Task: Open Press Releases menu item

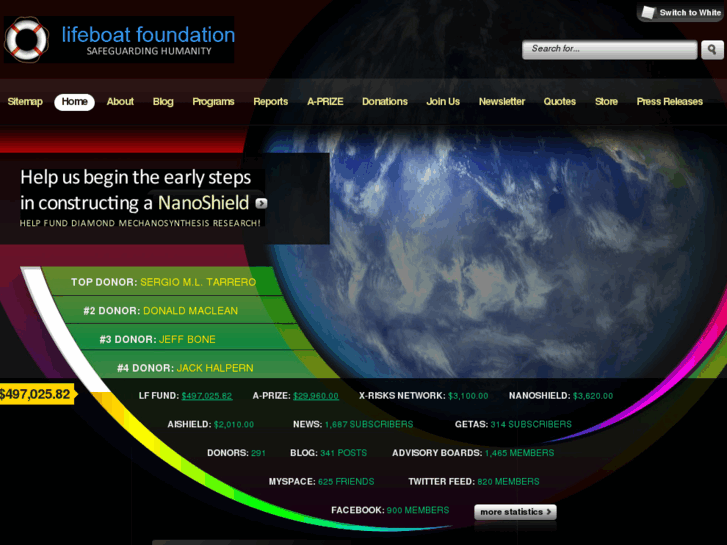Action: point(670,102)
